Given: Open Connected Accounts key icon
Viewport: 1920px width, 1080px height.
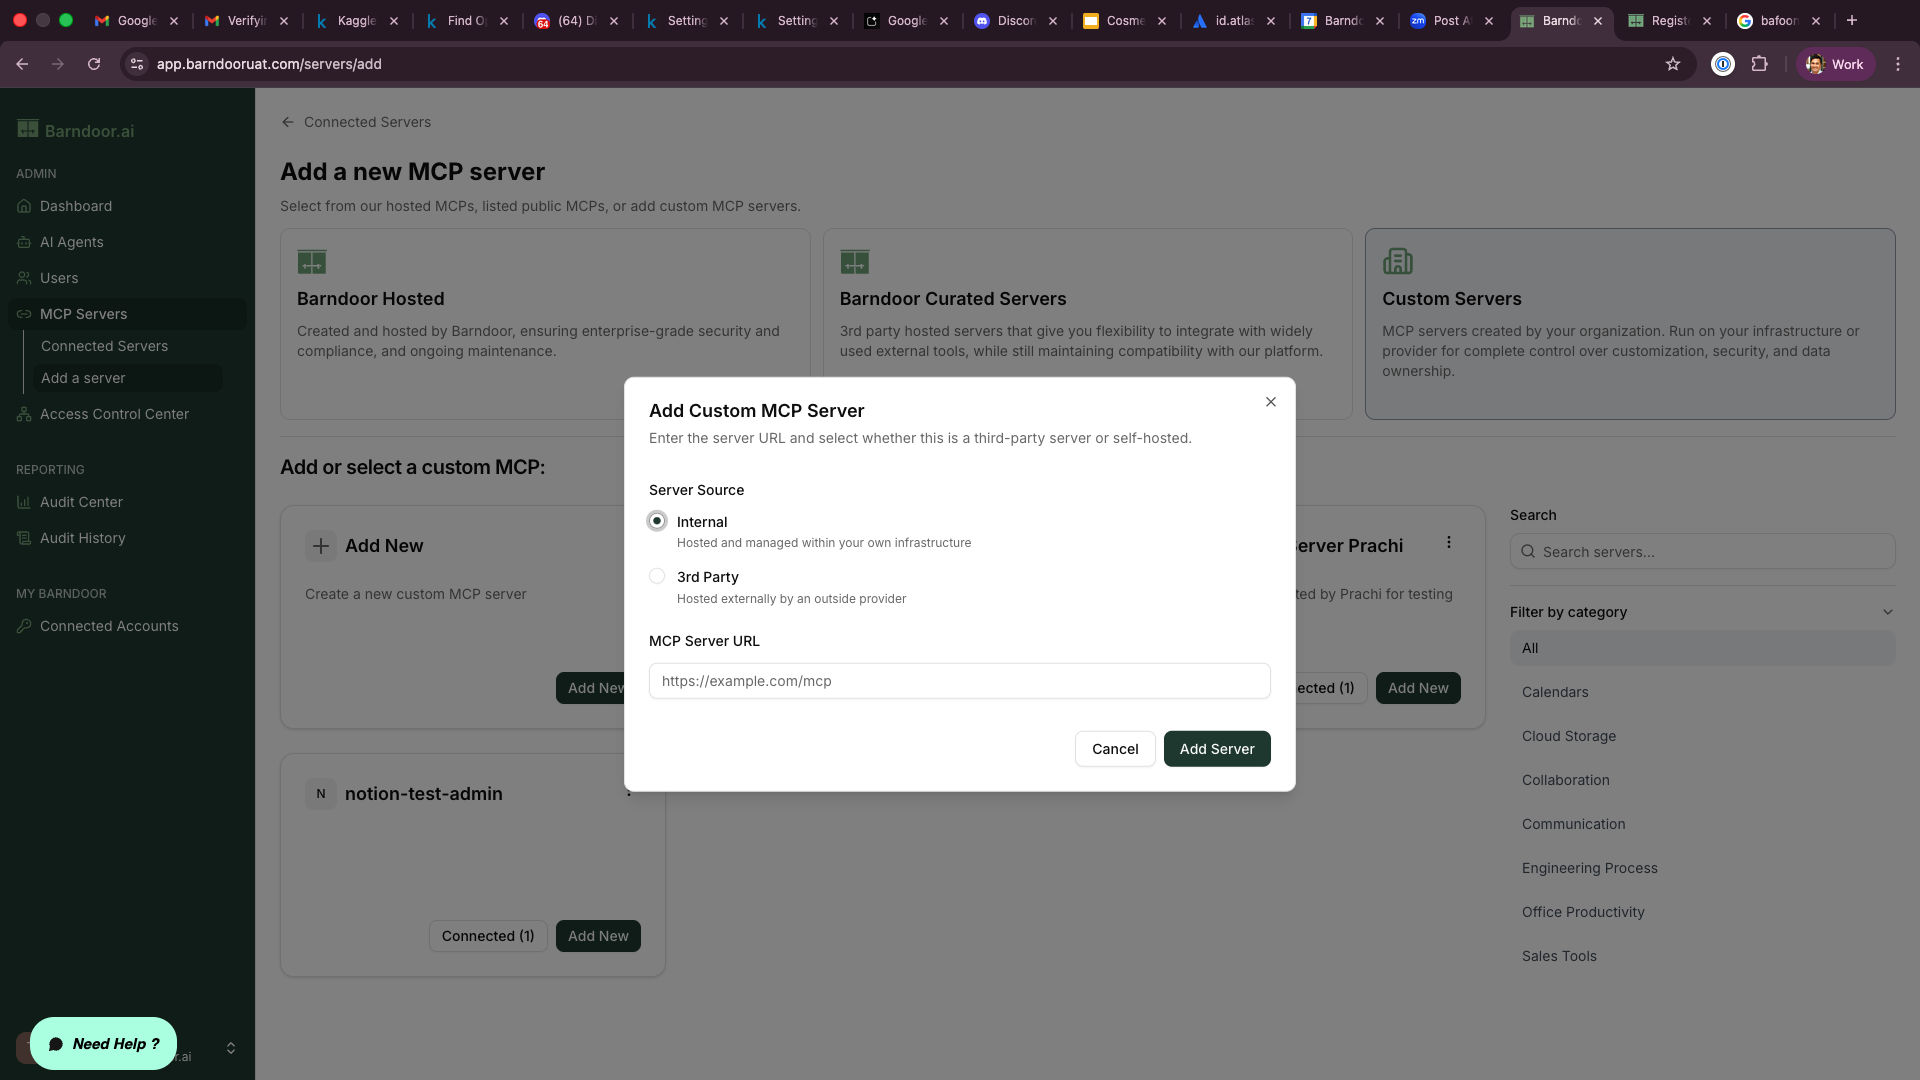Looking at the screenshot, I should [x=24, y=626].
